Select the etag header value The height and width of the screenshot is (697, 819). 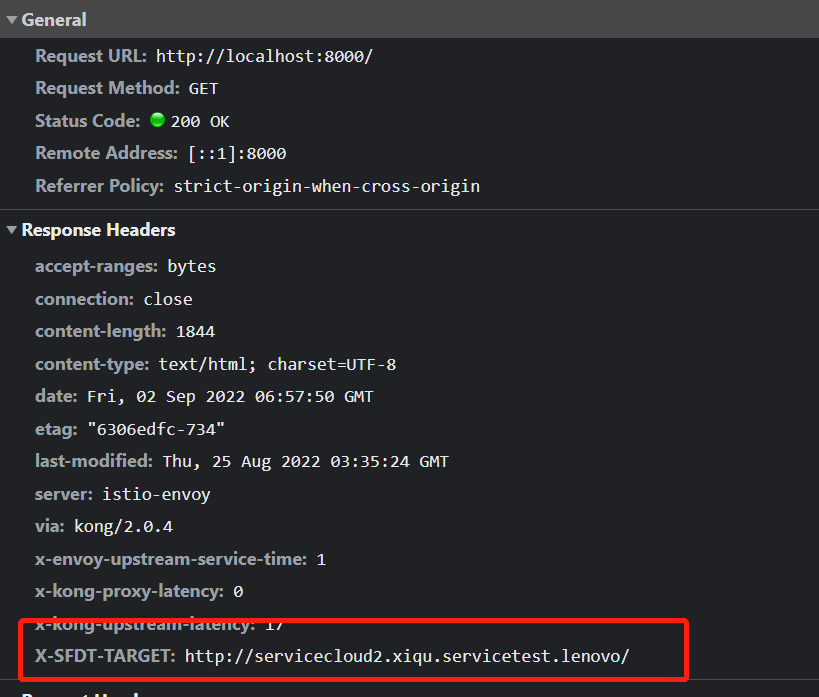(156, 429)
